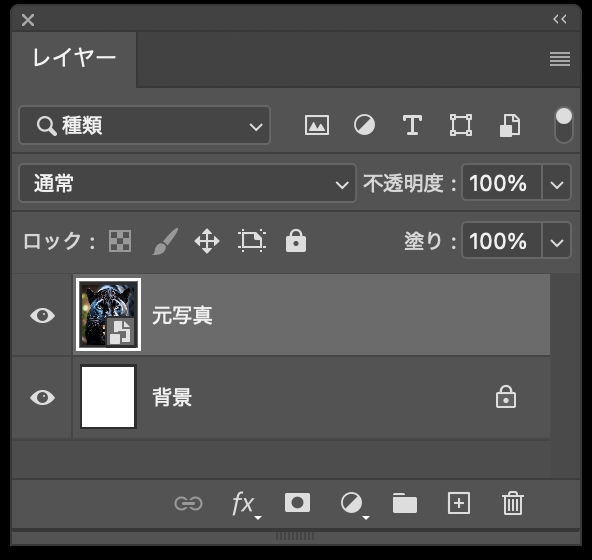Filter for type layers with T icon
Image resolution: width=592 pixels, height=560 pixels.
tap(412, 125)
